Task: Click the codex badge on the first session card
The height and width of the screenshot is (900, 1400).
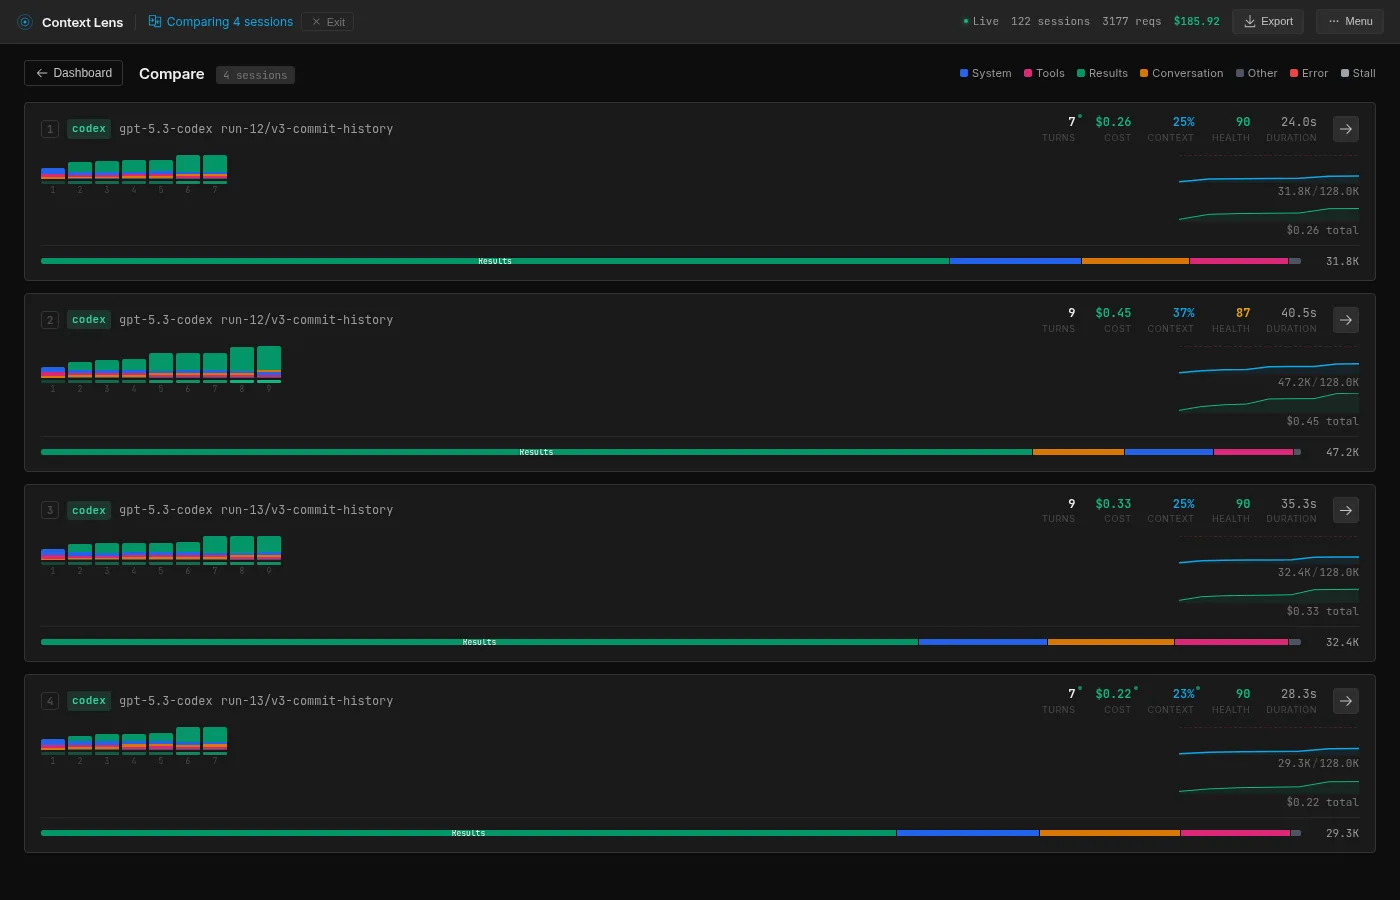Action: [x=88, y=128]
